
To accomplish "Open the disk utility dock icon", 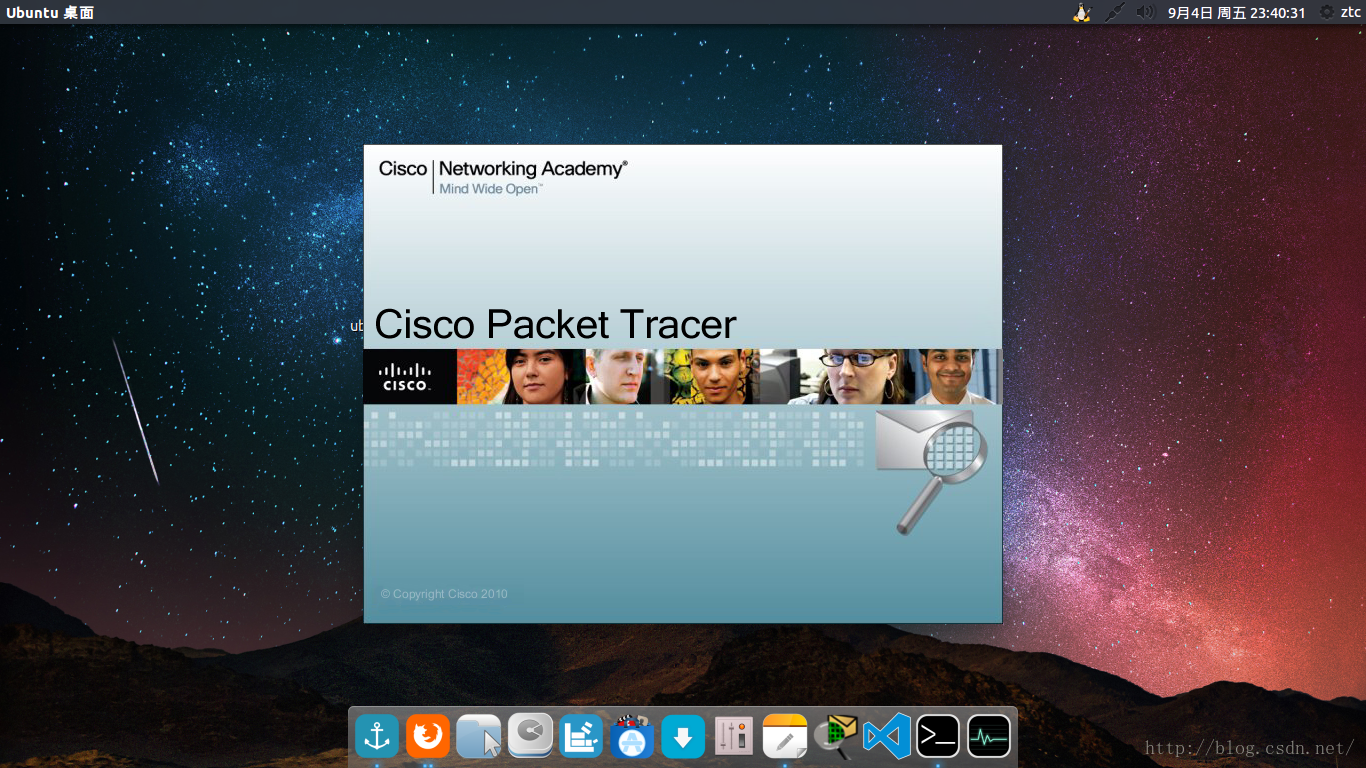I will pos(530,735).
